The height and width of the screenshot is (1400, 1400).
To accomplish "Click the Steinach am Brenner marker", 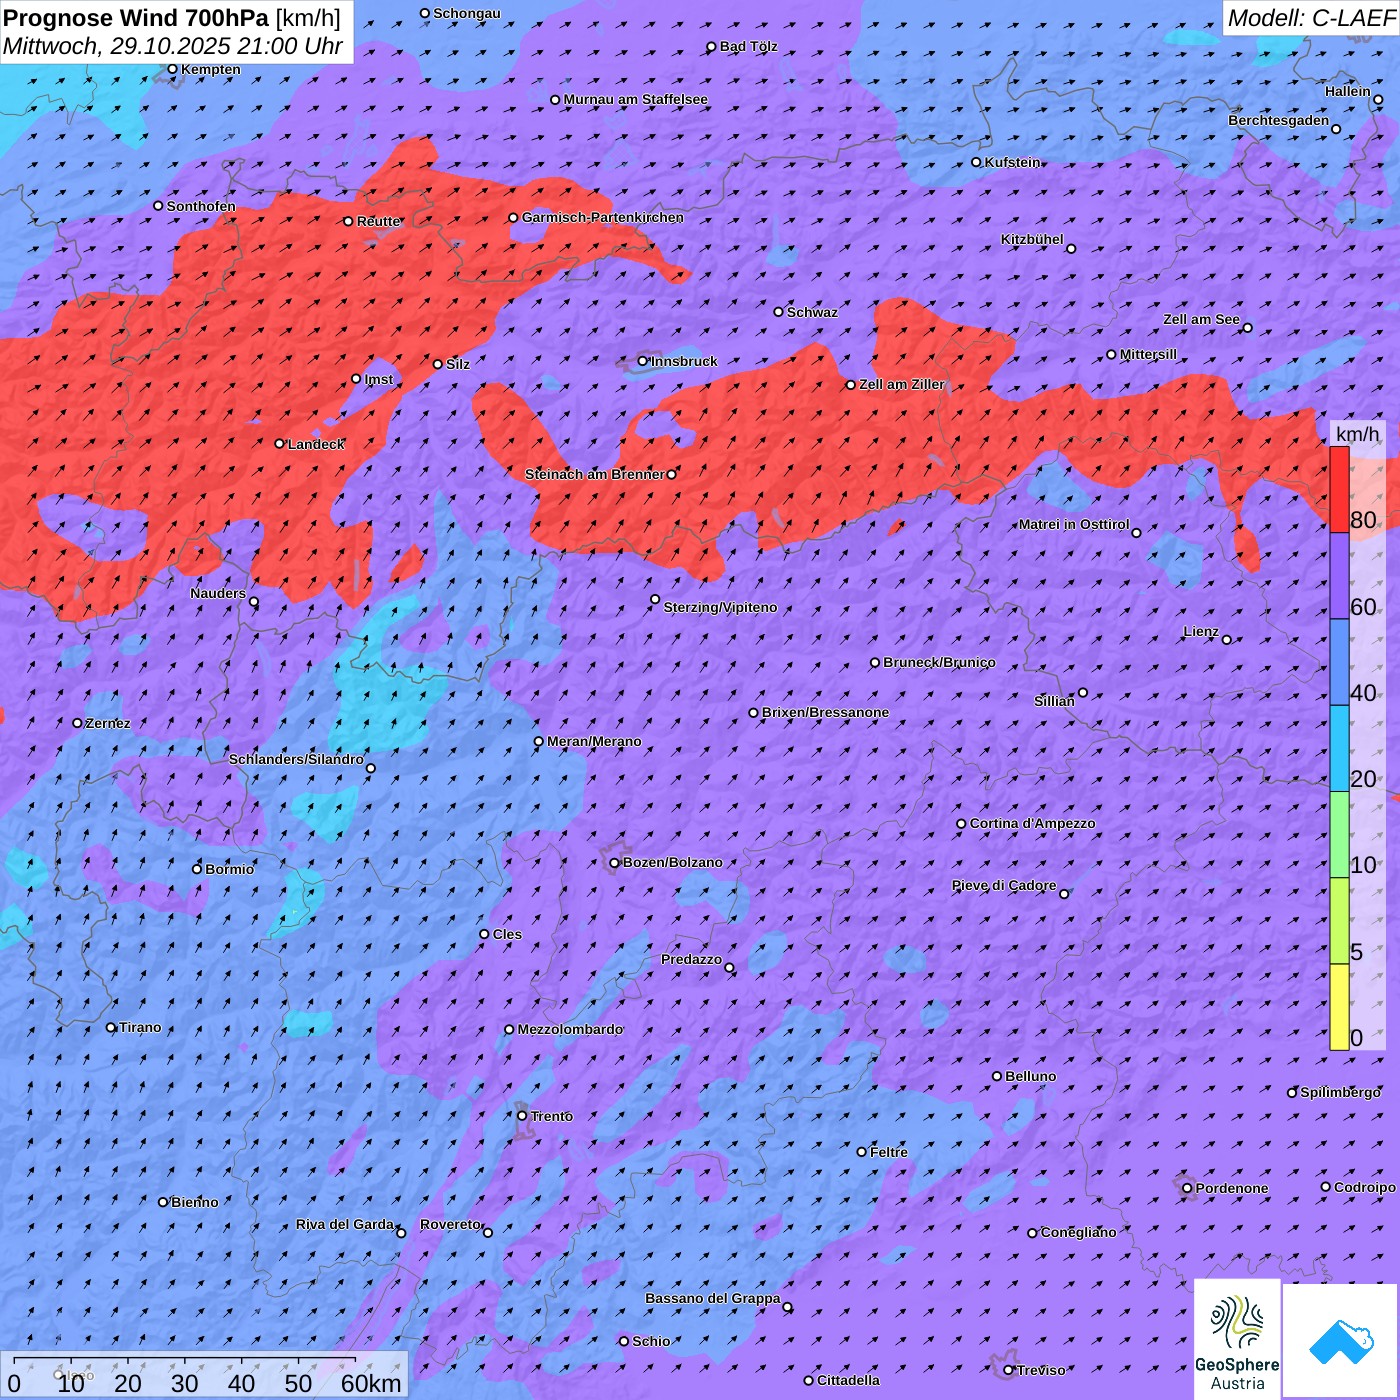I will pyautogui.click(x=672, y=475).
